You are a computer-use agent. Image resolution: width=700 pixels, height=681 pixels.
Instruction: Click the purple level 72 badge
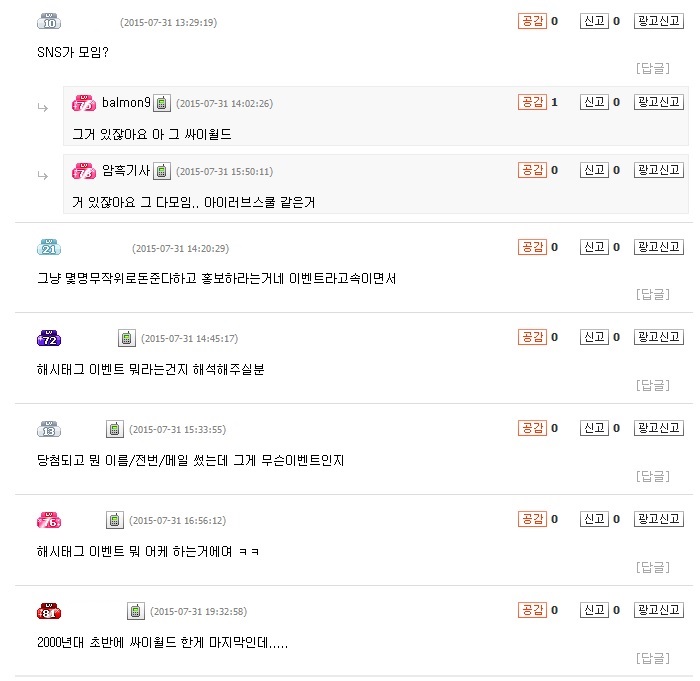tap(49, 338)
